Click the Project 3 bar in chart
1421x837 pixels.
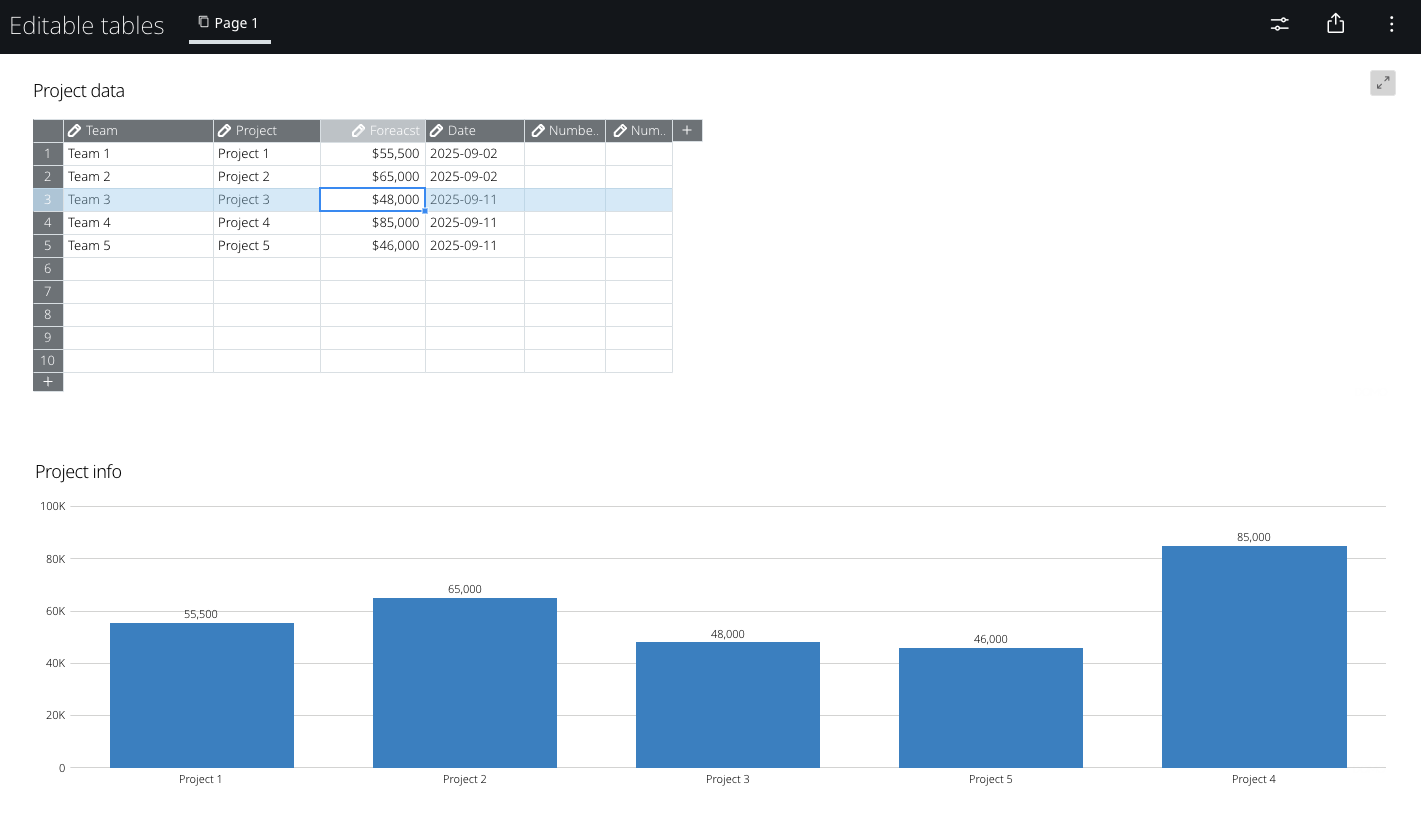tap(728, 705)
